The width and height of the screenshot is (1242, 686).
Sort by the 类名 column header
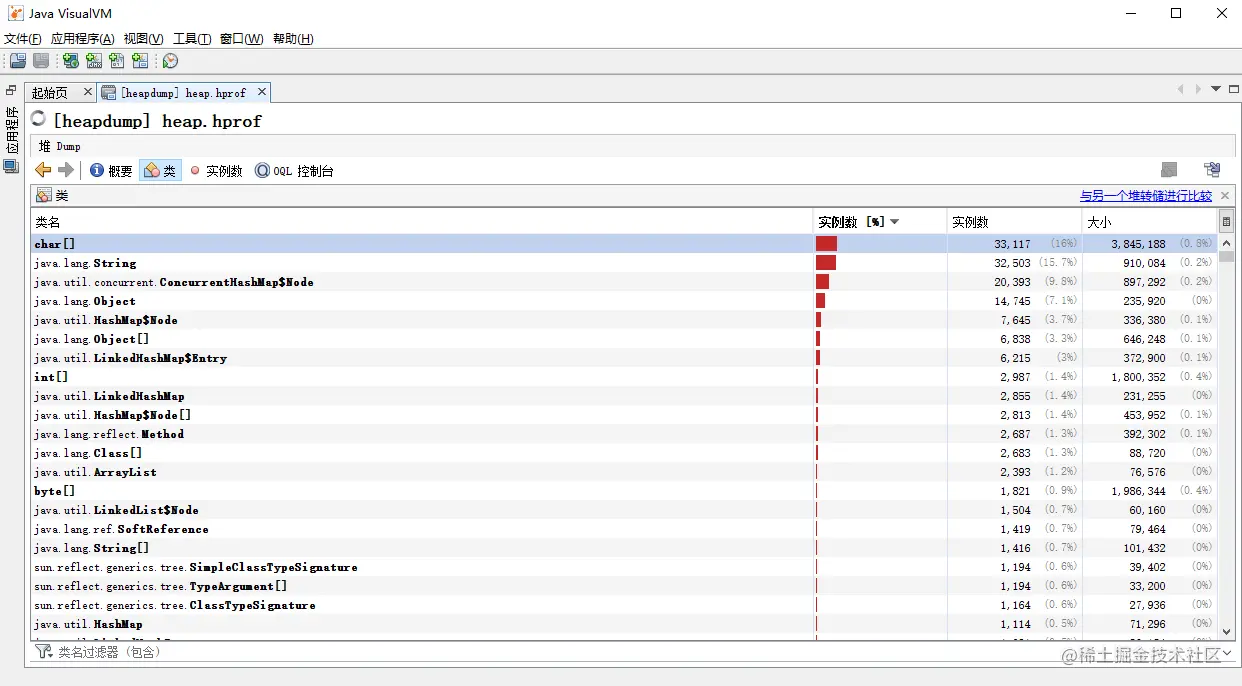(422, 222)
